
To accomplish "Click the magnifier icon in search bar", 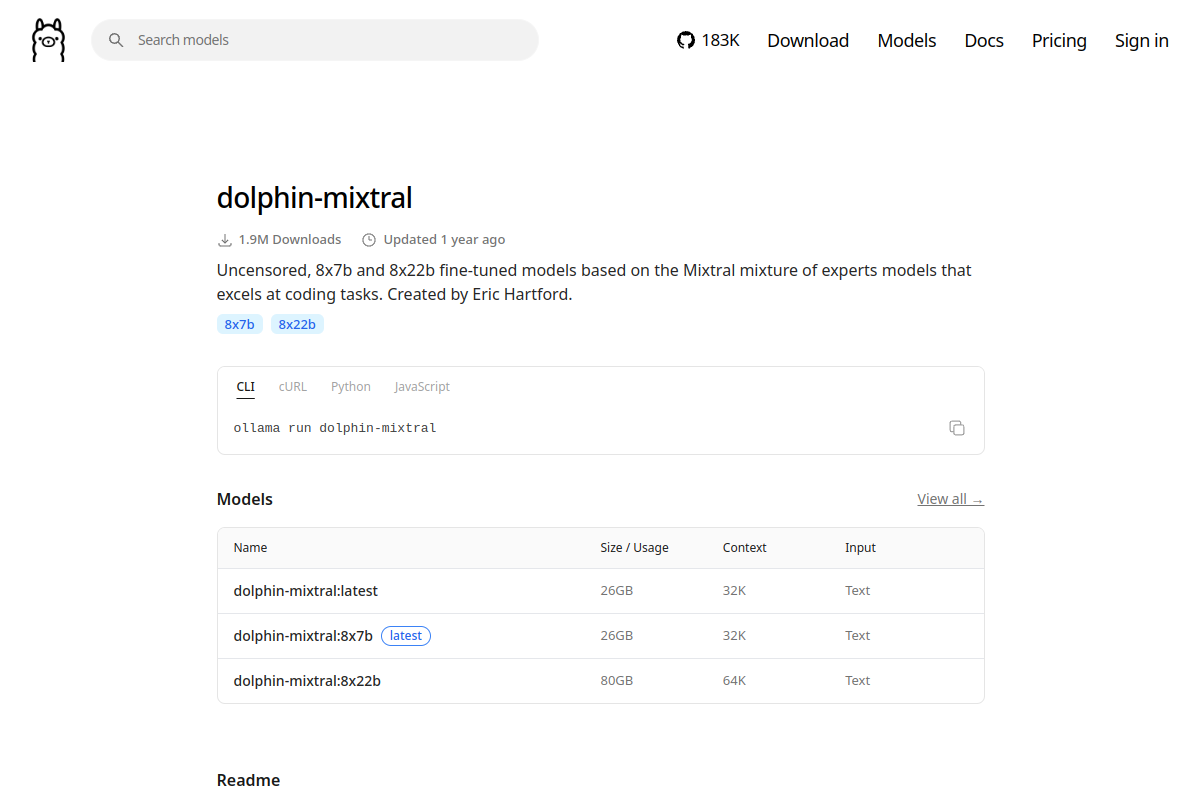I will coord(116,40).
